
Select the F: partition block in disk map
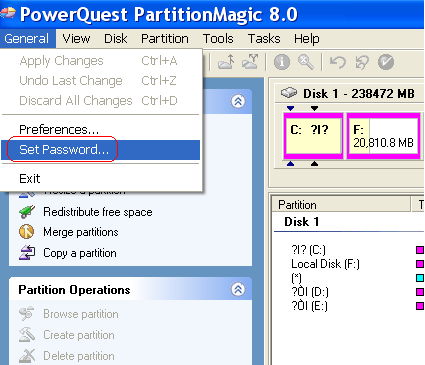coord(383,136)
